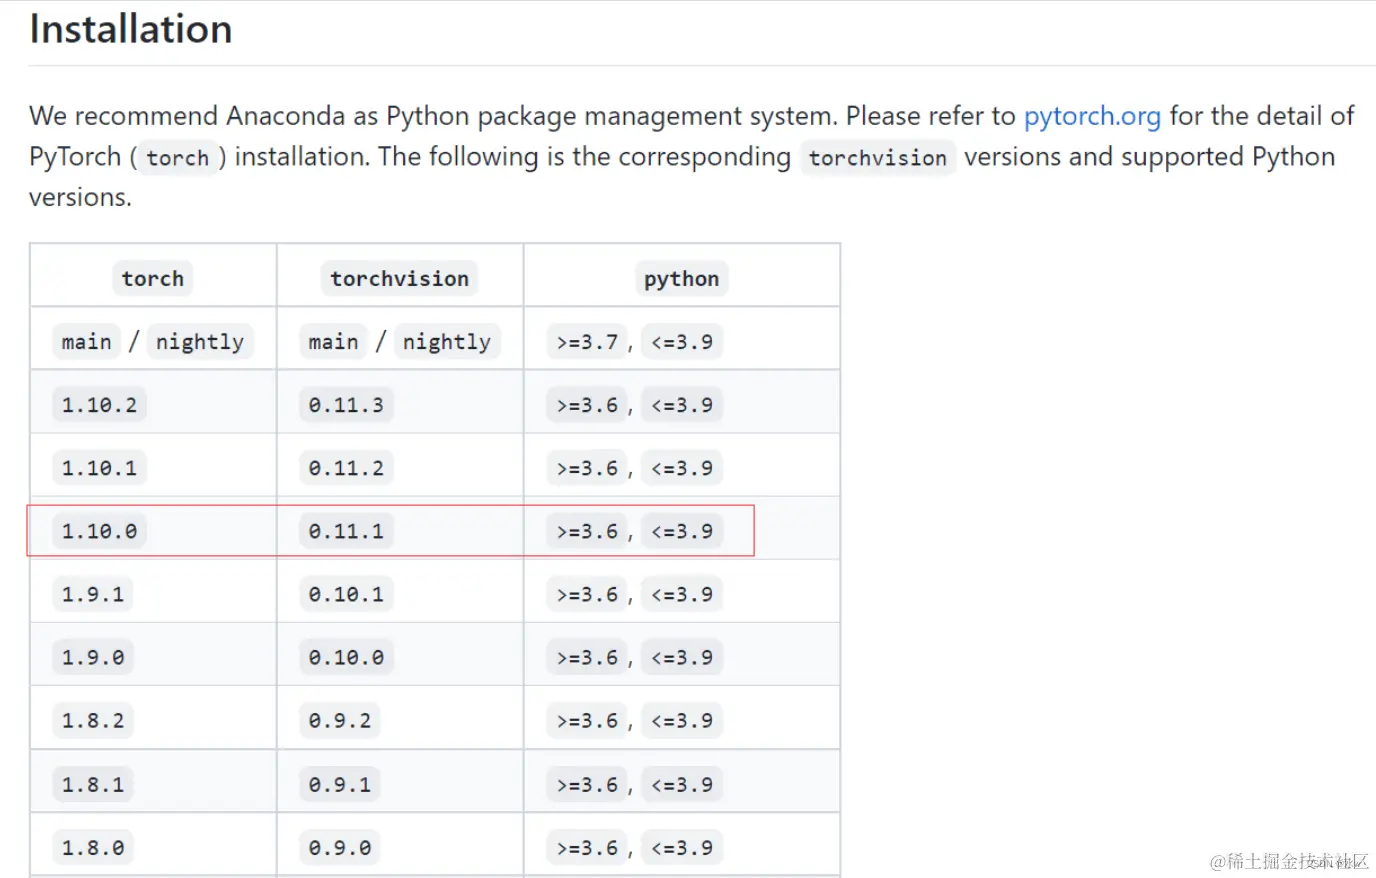The width and height of the screenshot is (1376, 878).
Task: Select the 'python' column header
Action: [681, 279]
